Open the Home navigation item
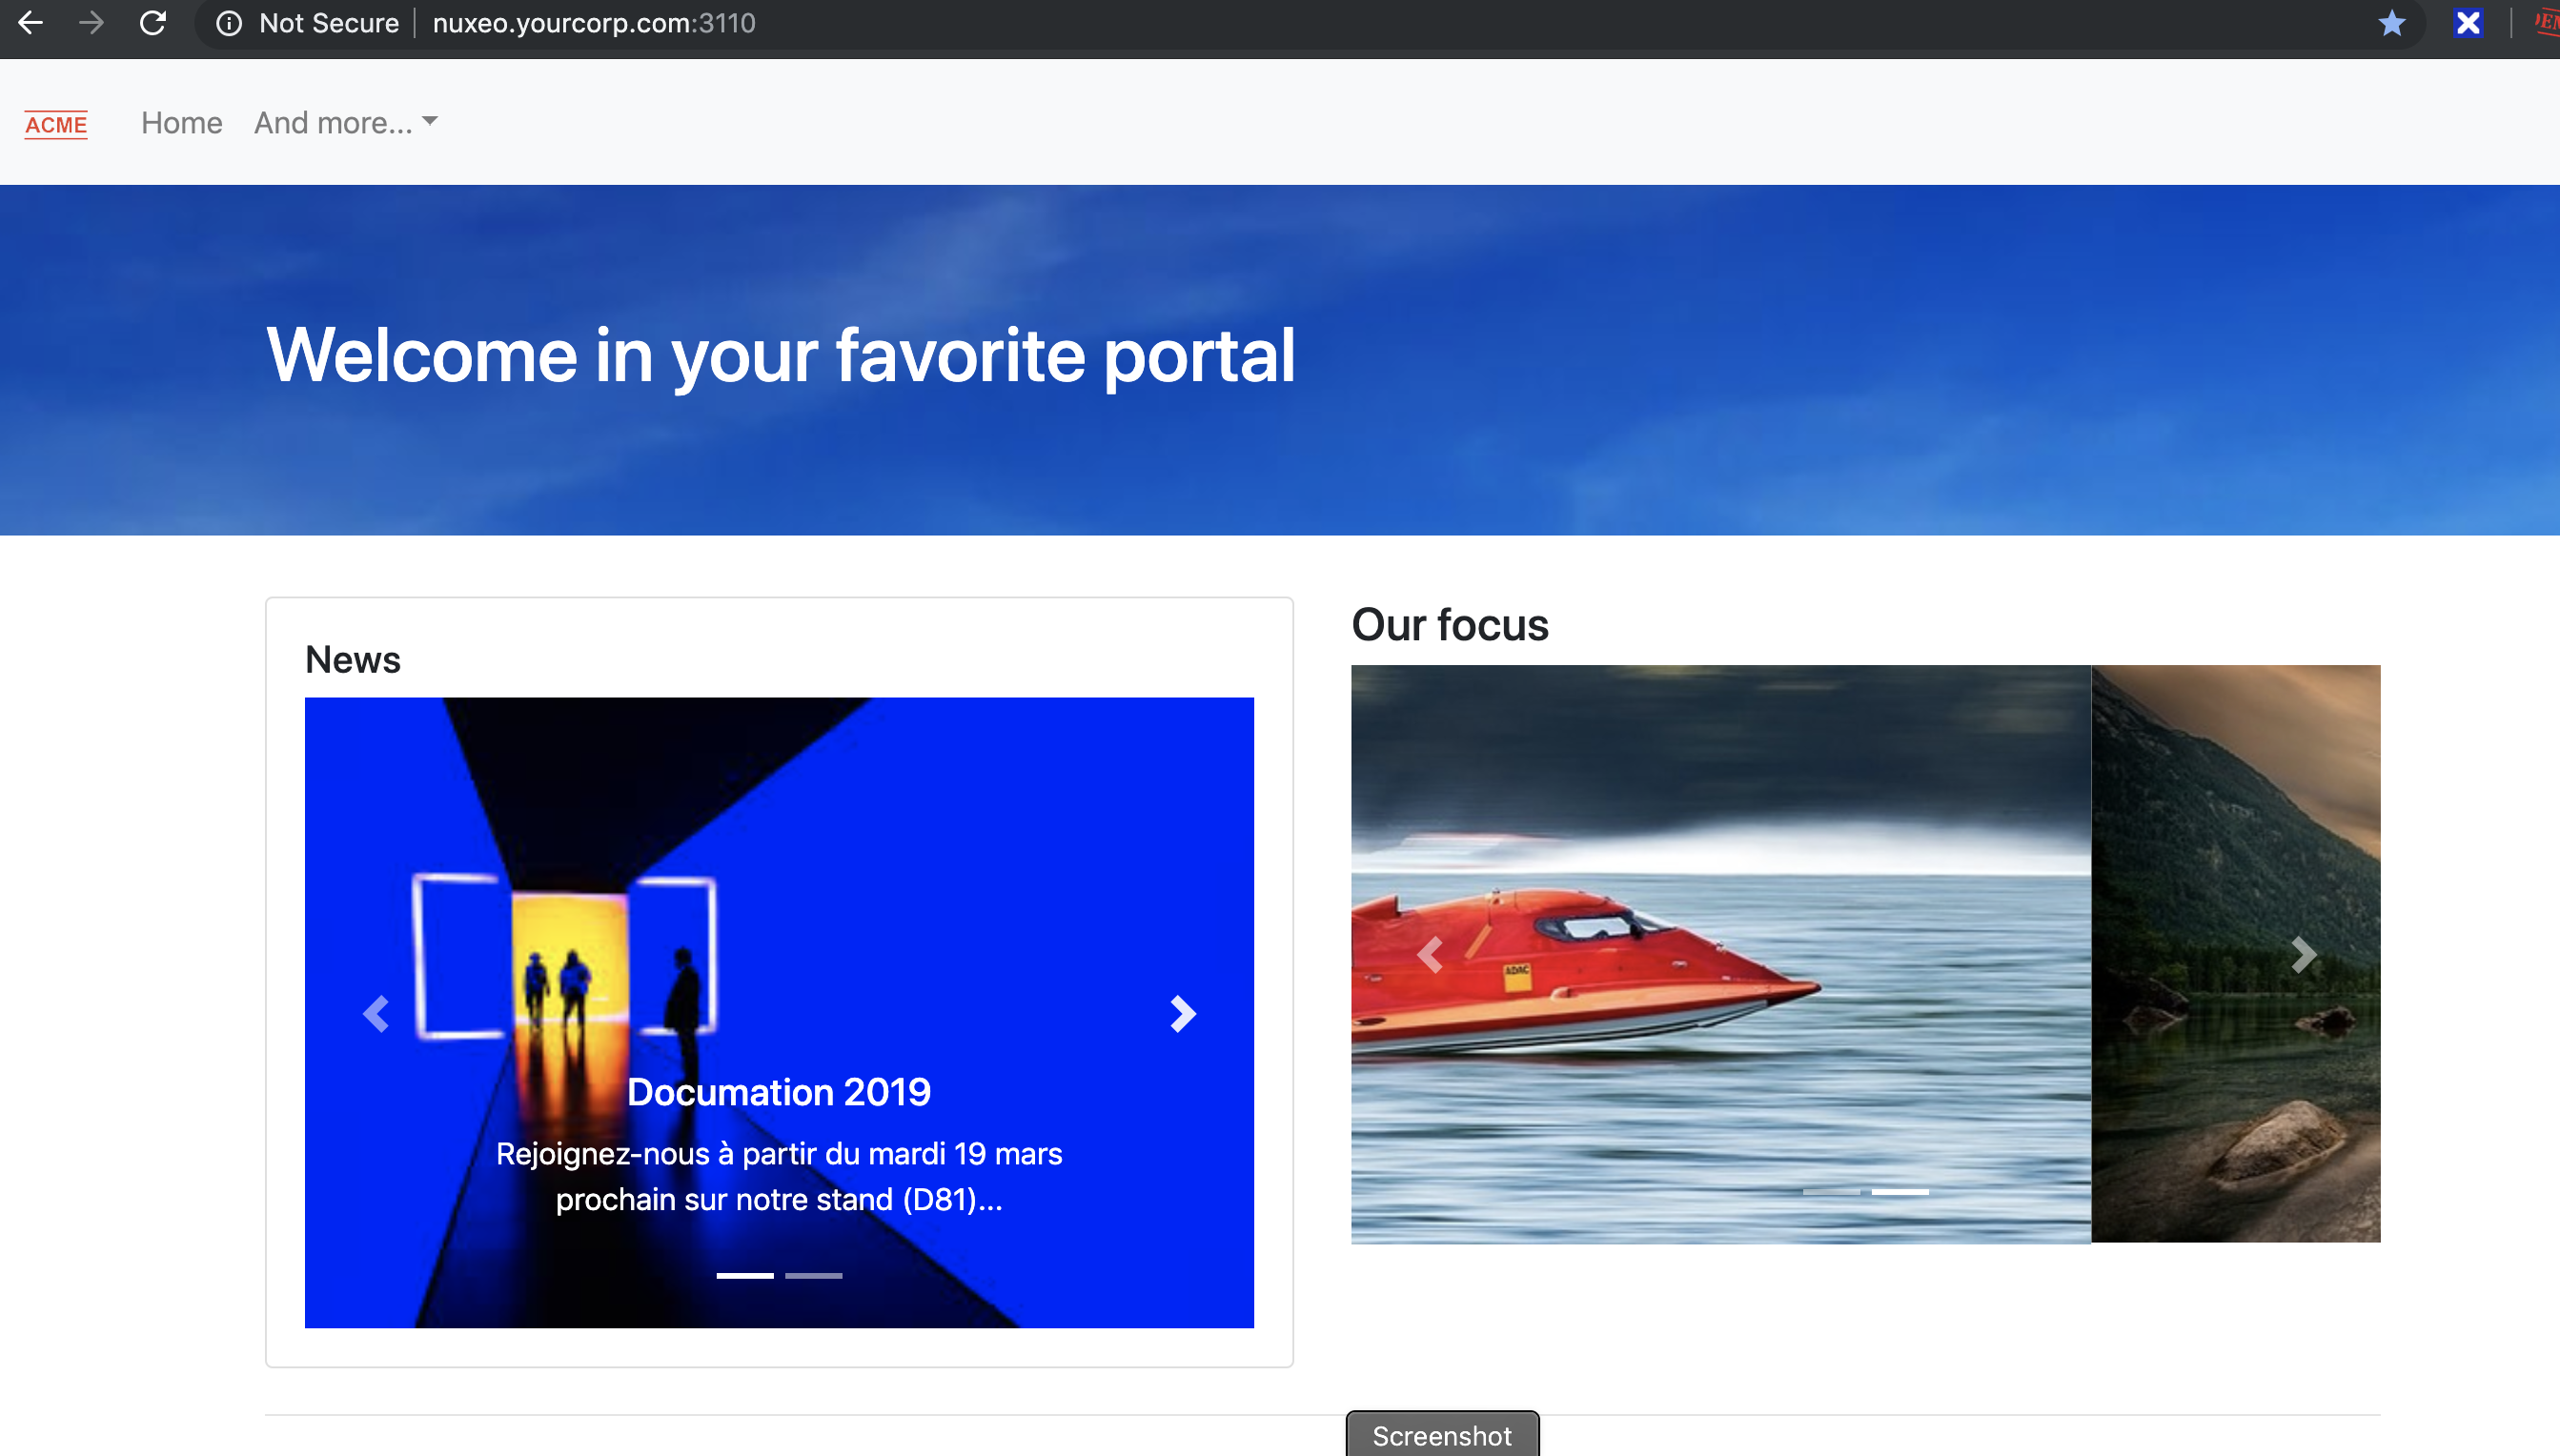 [181, 123]
